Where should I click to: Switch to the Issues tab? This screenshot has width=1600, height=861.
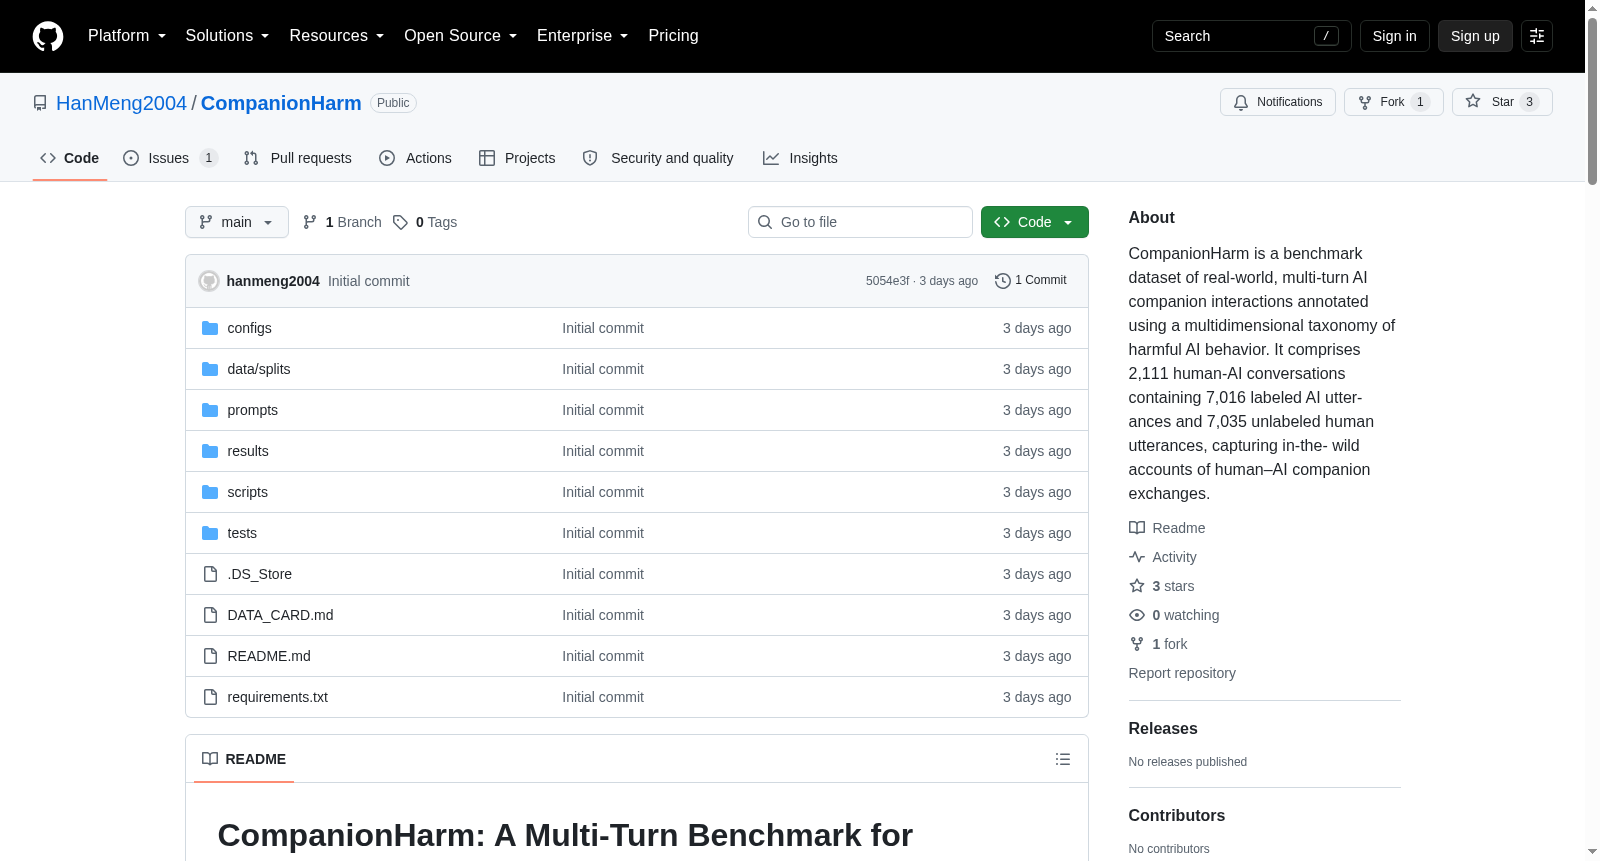point(170,158)
